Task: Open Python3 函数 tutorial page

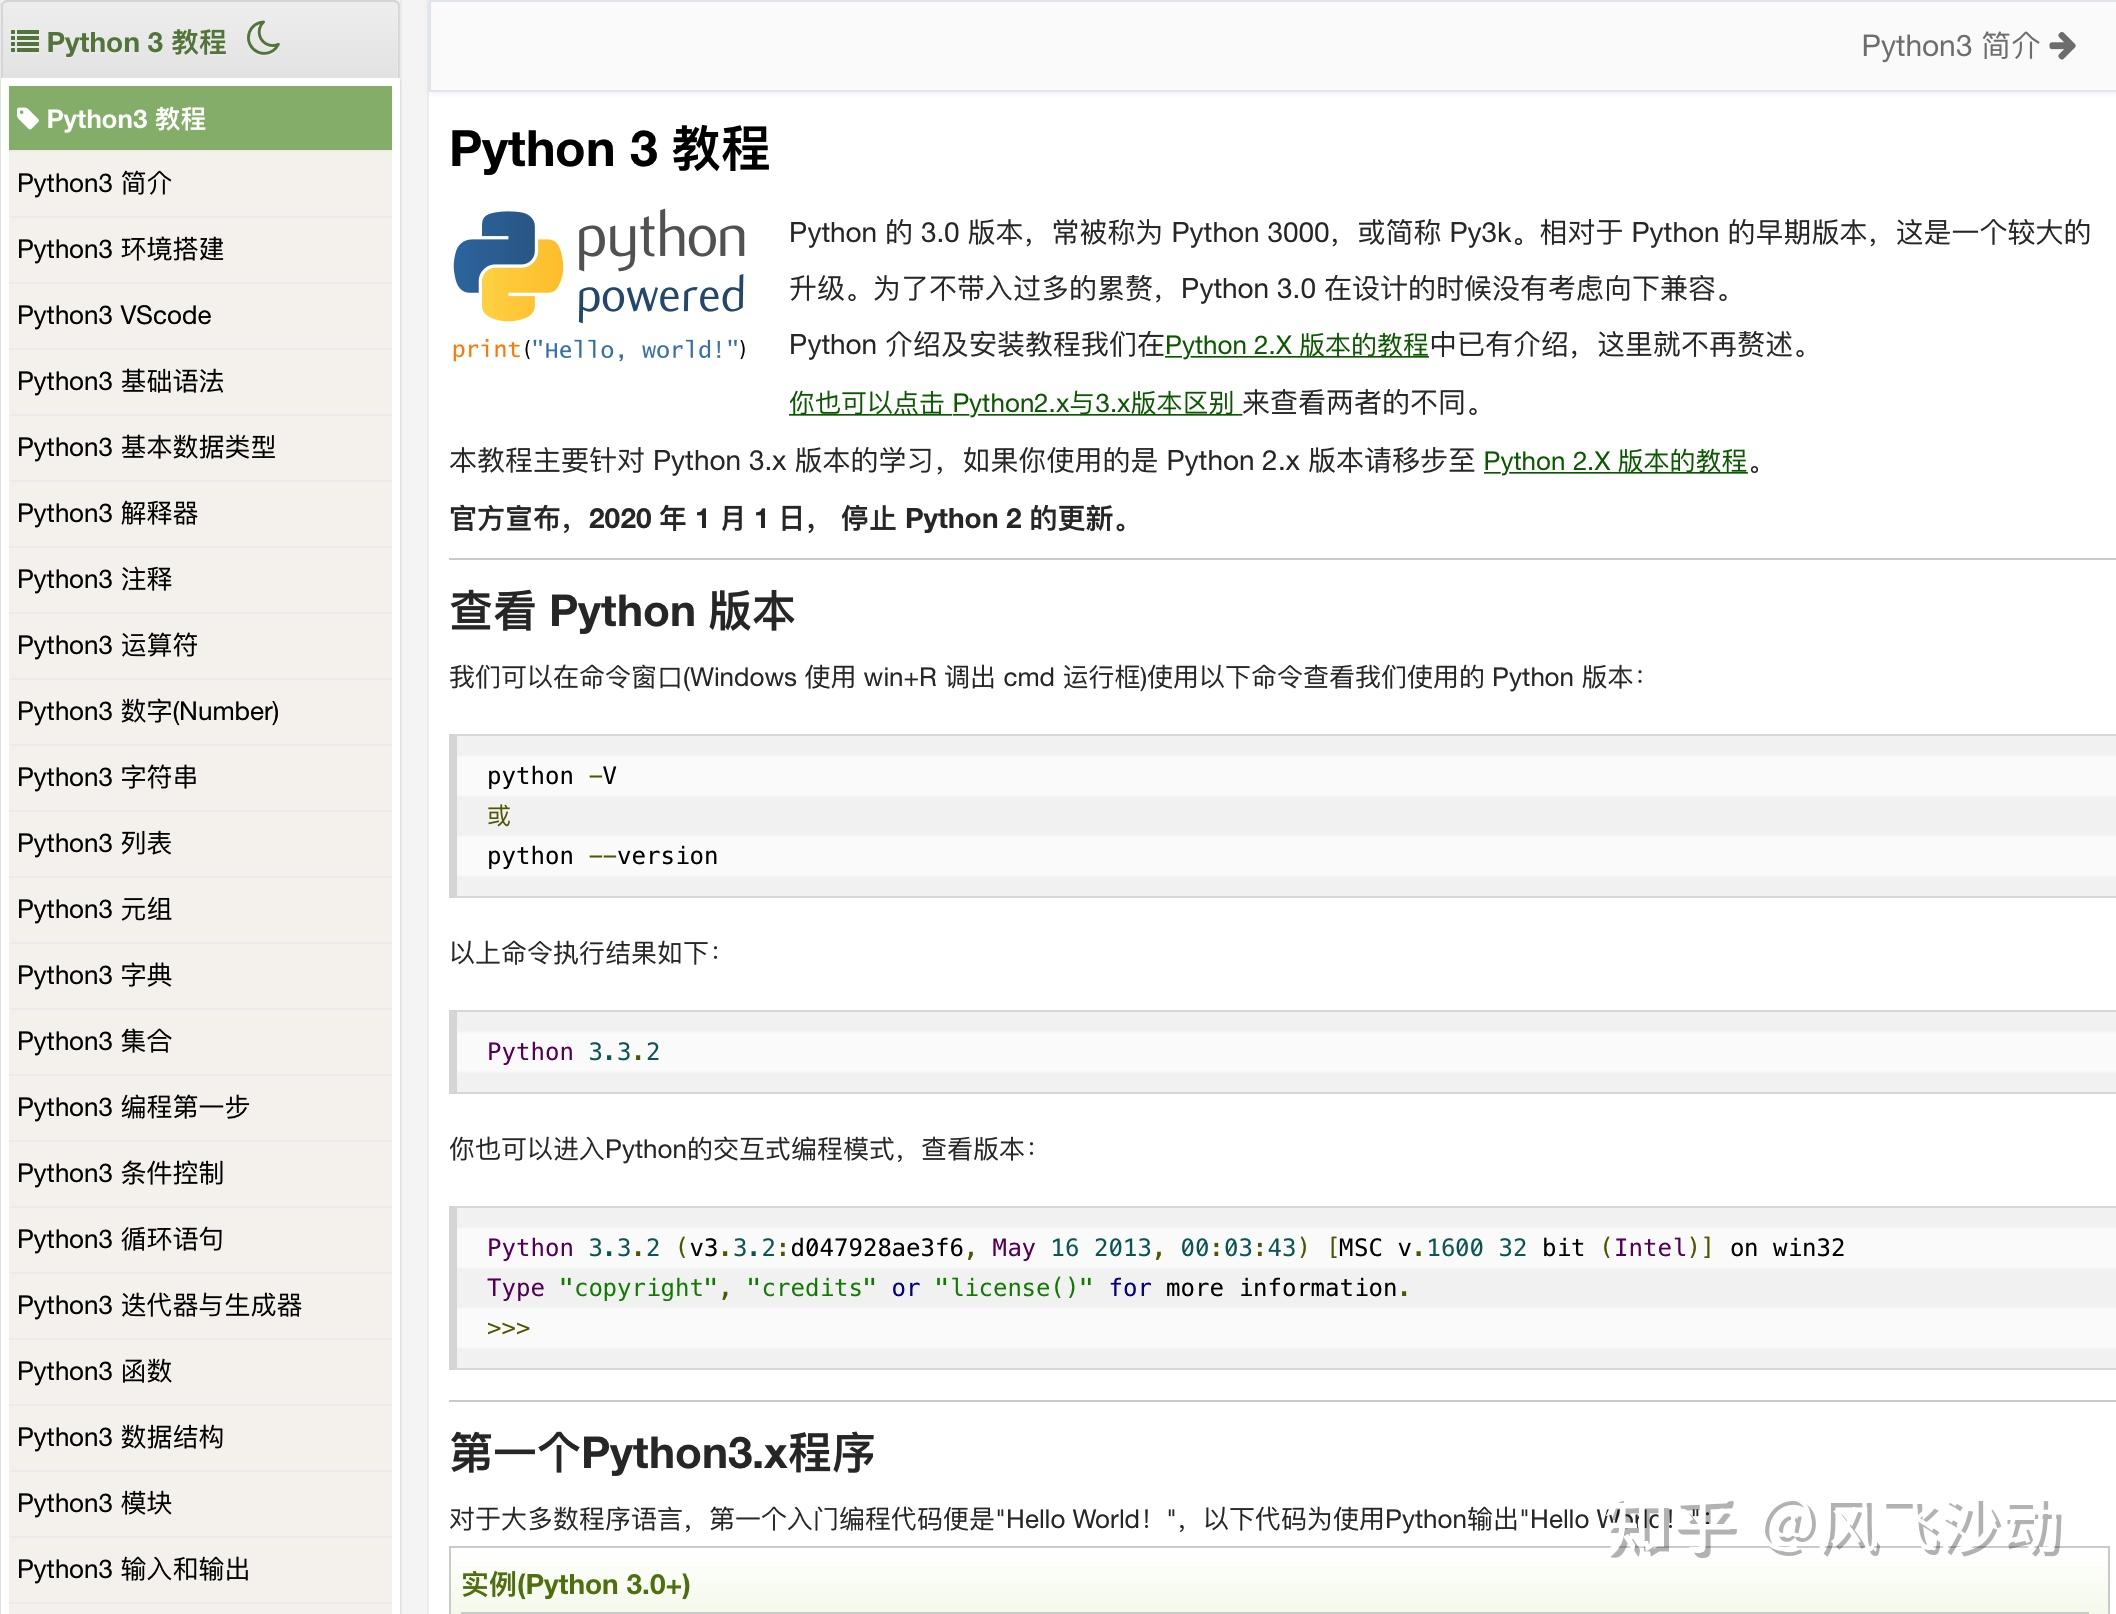Action: (x=95, y=1371)
